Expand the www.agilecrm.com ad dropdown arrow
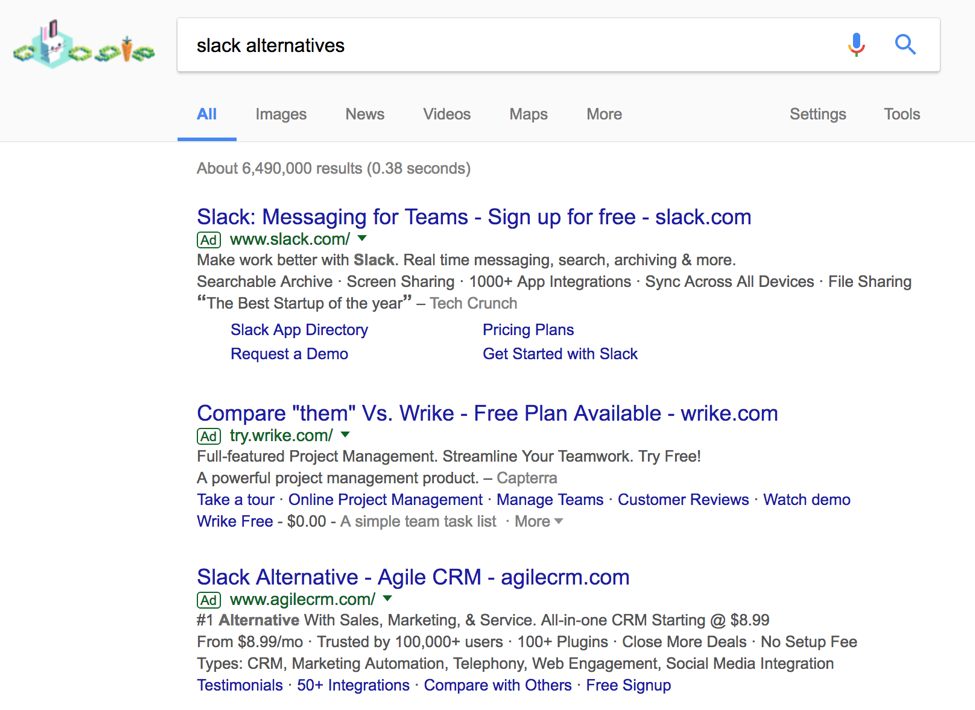 point(388,599)
